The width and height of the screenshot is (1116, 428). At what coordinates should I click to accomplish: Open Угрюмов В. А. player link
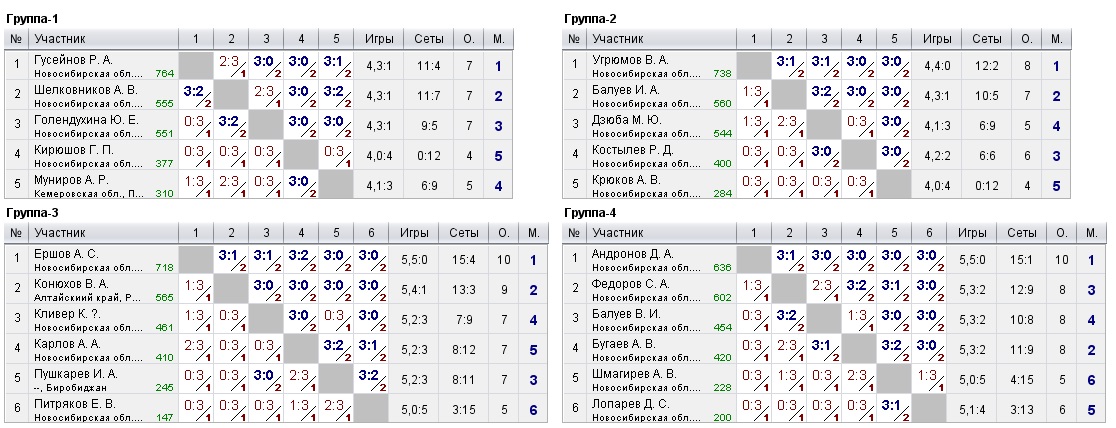click(x=630, y=60)
